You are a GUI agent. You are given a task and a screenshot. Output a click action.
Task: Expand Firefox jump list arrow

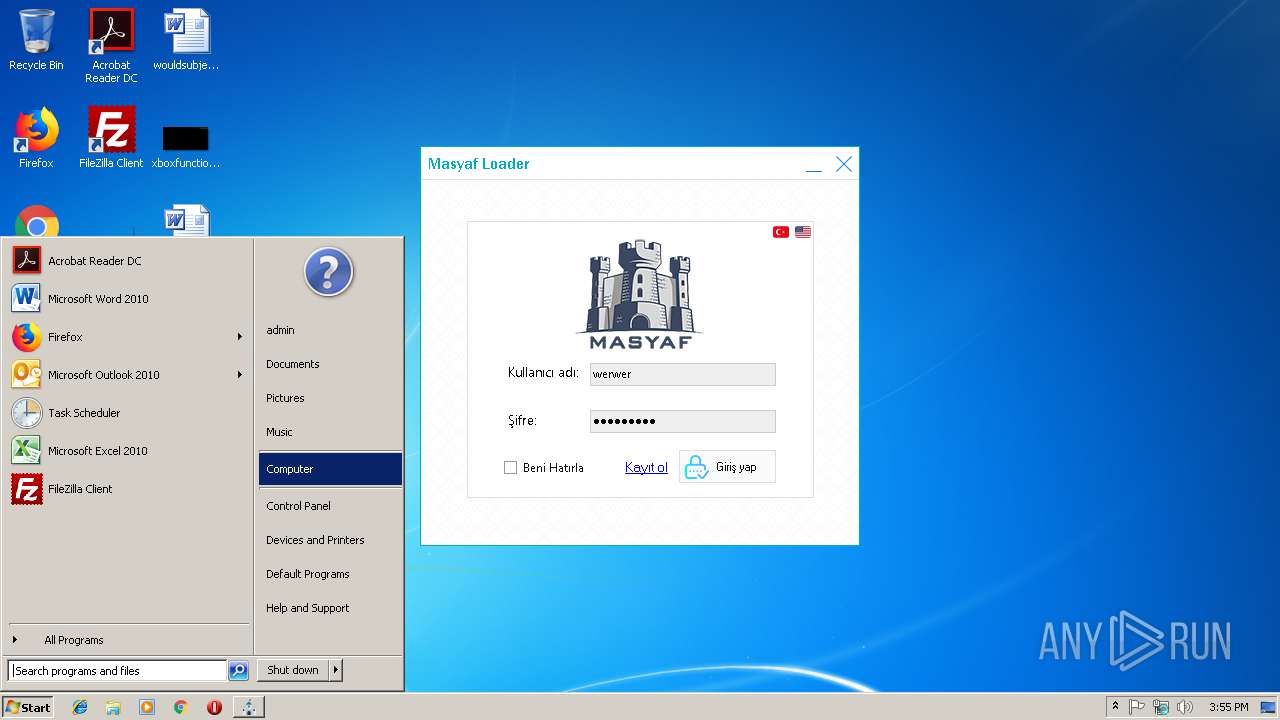click(240, 337)
